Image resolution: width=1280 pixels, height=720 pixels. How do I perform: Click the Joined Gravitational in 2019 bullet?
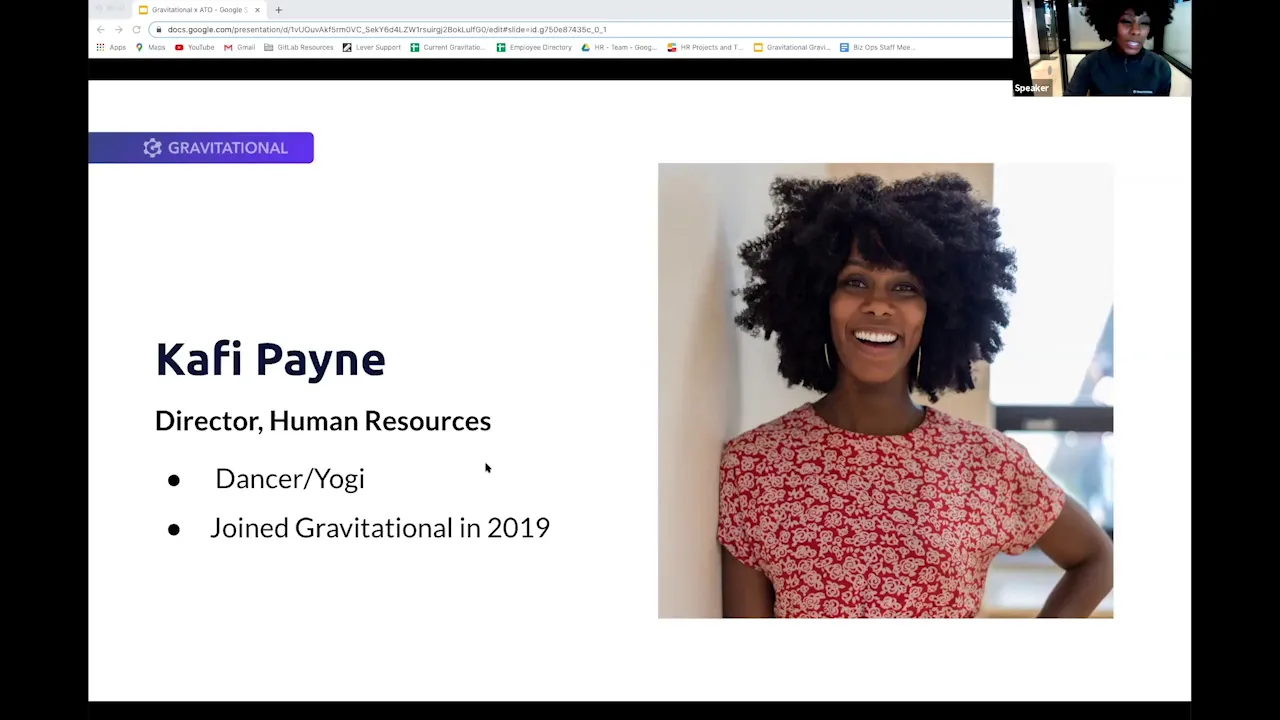[x=380, y=528]
